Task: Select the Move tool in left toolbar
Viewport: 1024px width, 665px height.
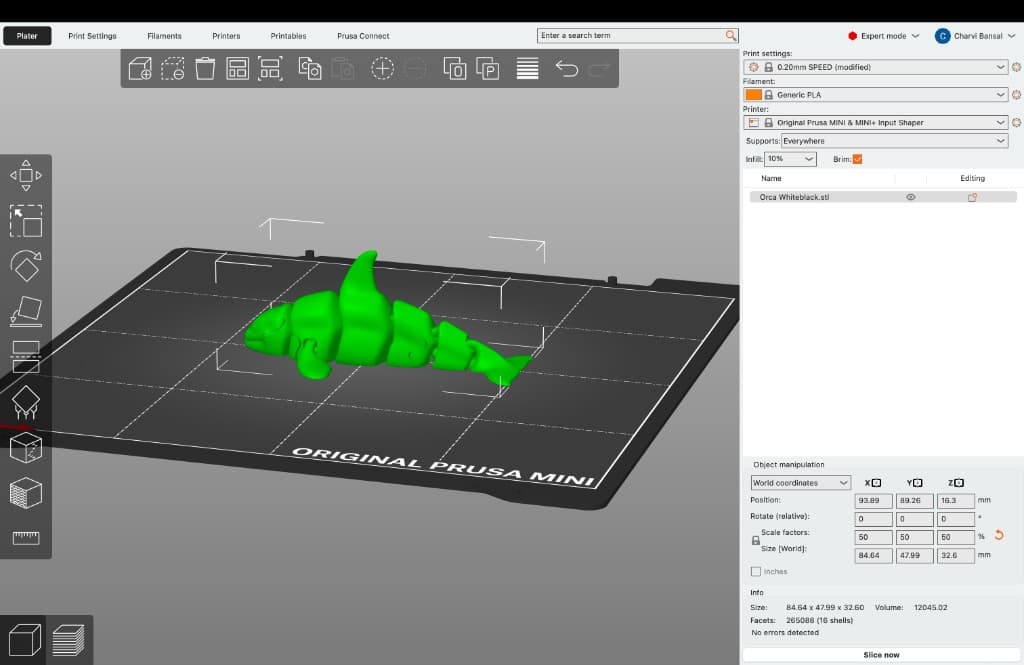Action: [26, 175]
